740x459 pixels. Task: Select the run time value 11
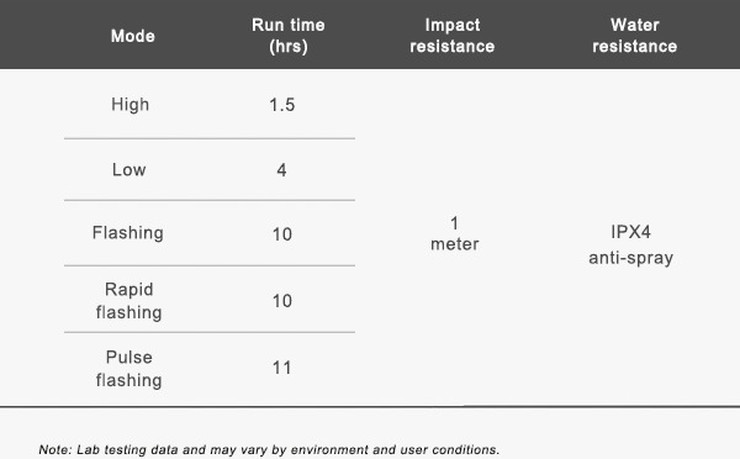282,368
